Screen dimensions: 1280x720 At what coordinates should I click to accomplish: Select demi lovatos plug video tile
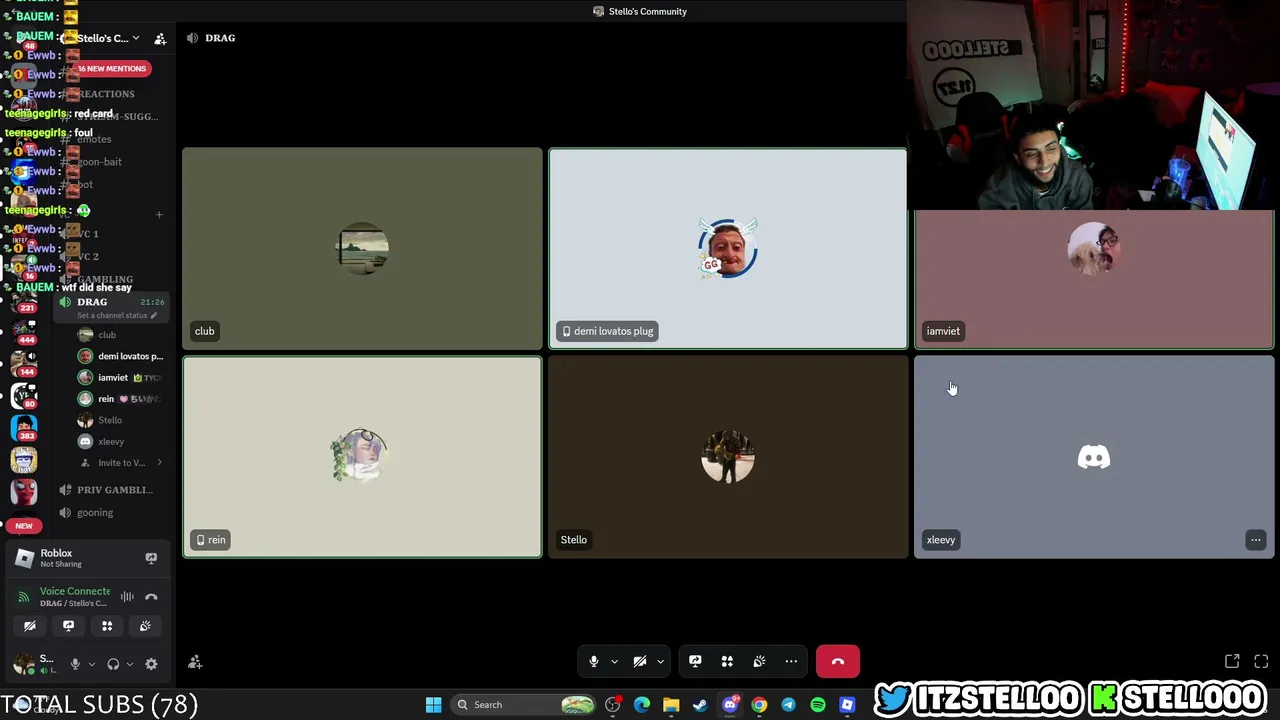click(x=728, y=249)
